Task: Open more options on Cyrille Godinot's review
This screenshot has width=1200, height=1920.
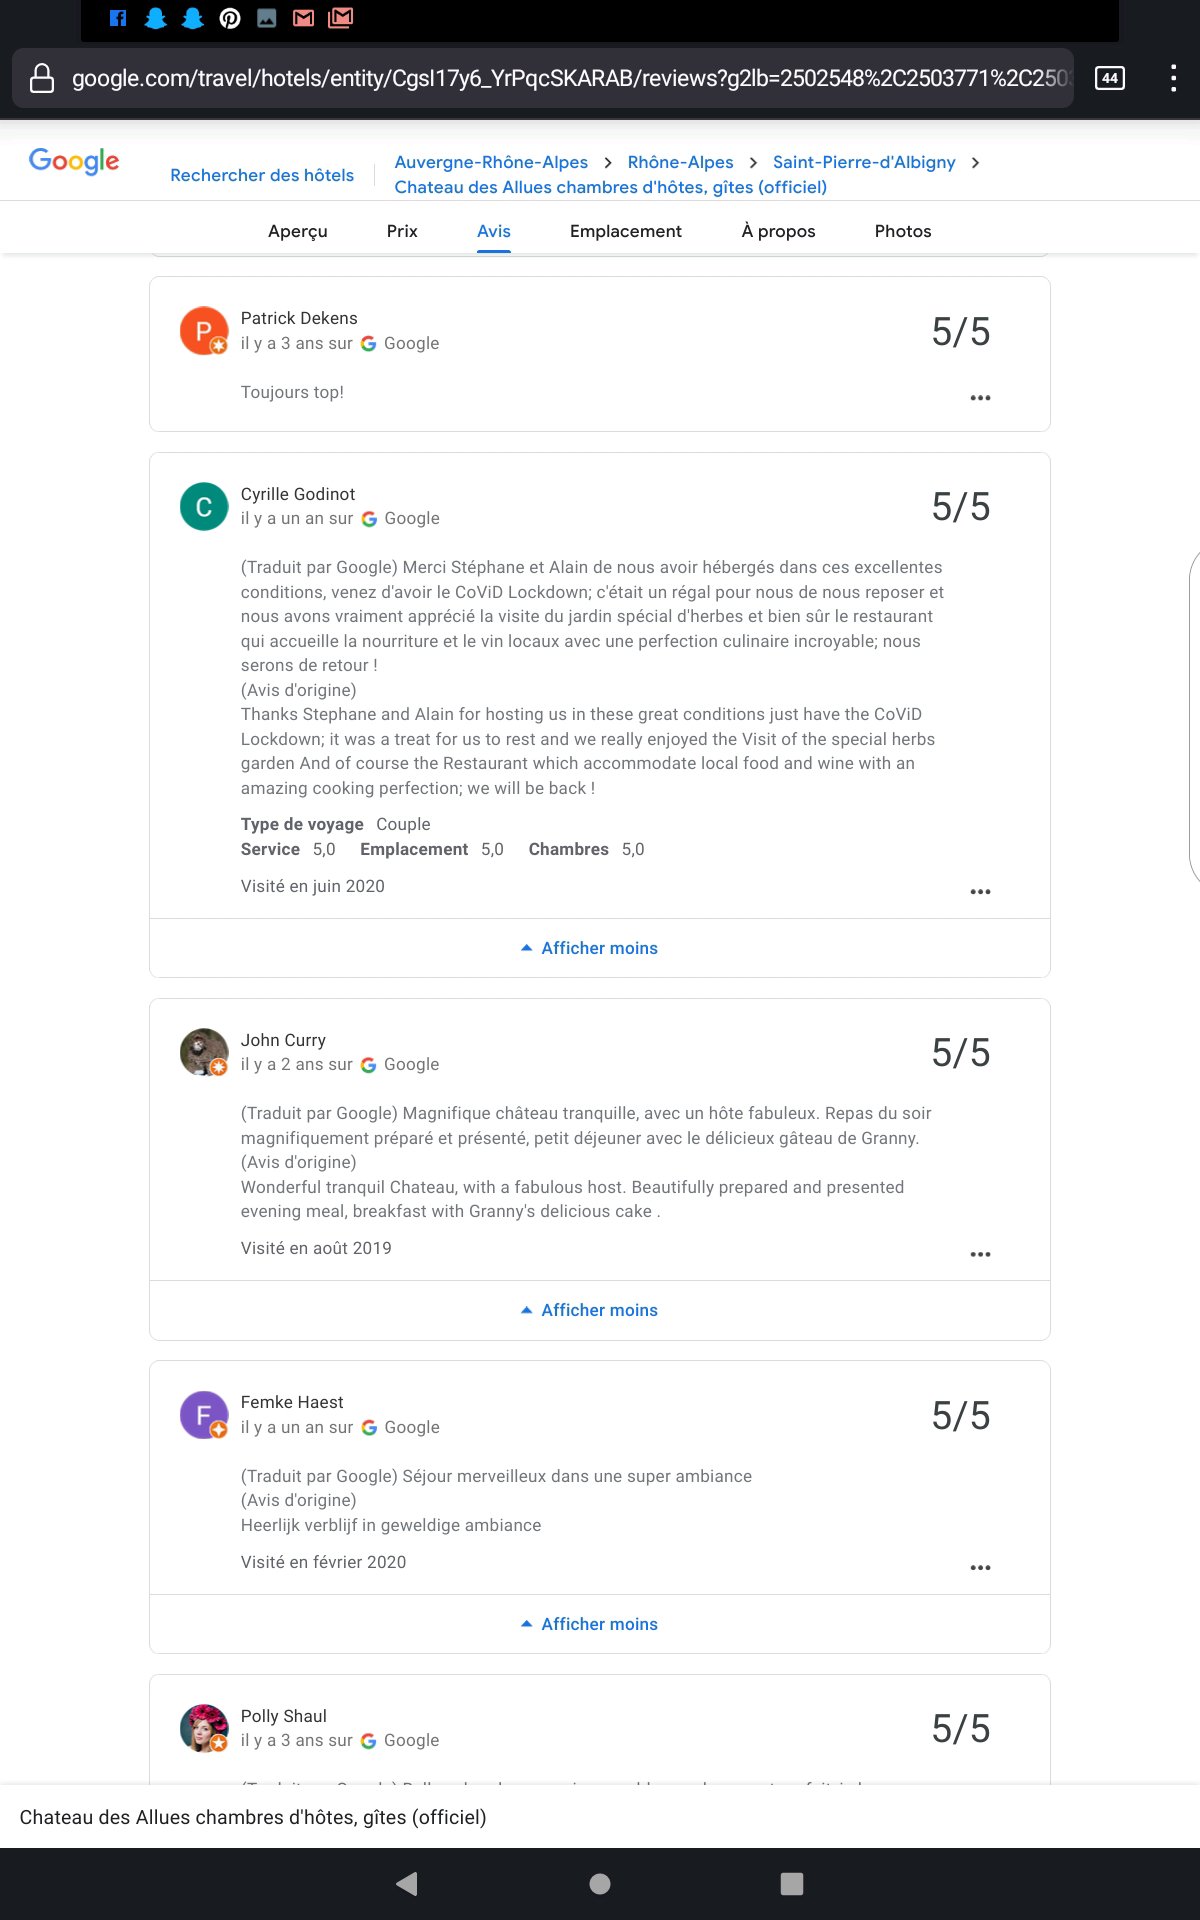Action: point(980,891)
